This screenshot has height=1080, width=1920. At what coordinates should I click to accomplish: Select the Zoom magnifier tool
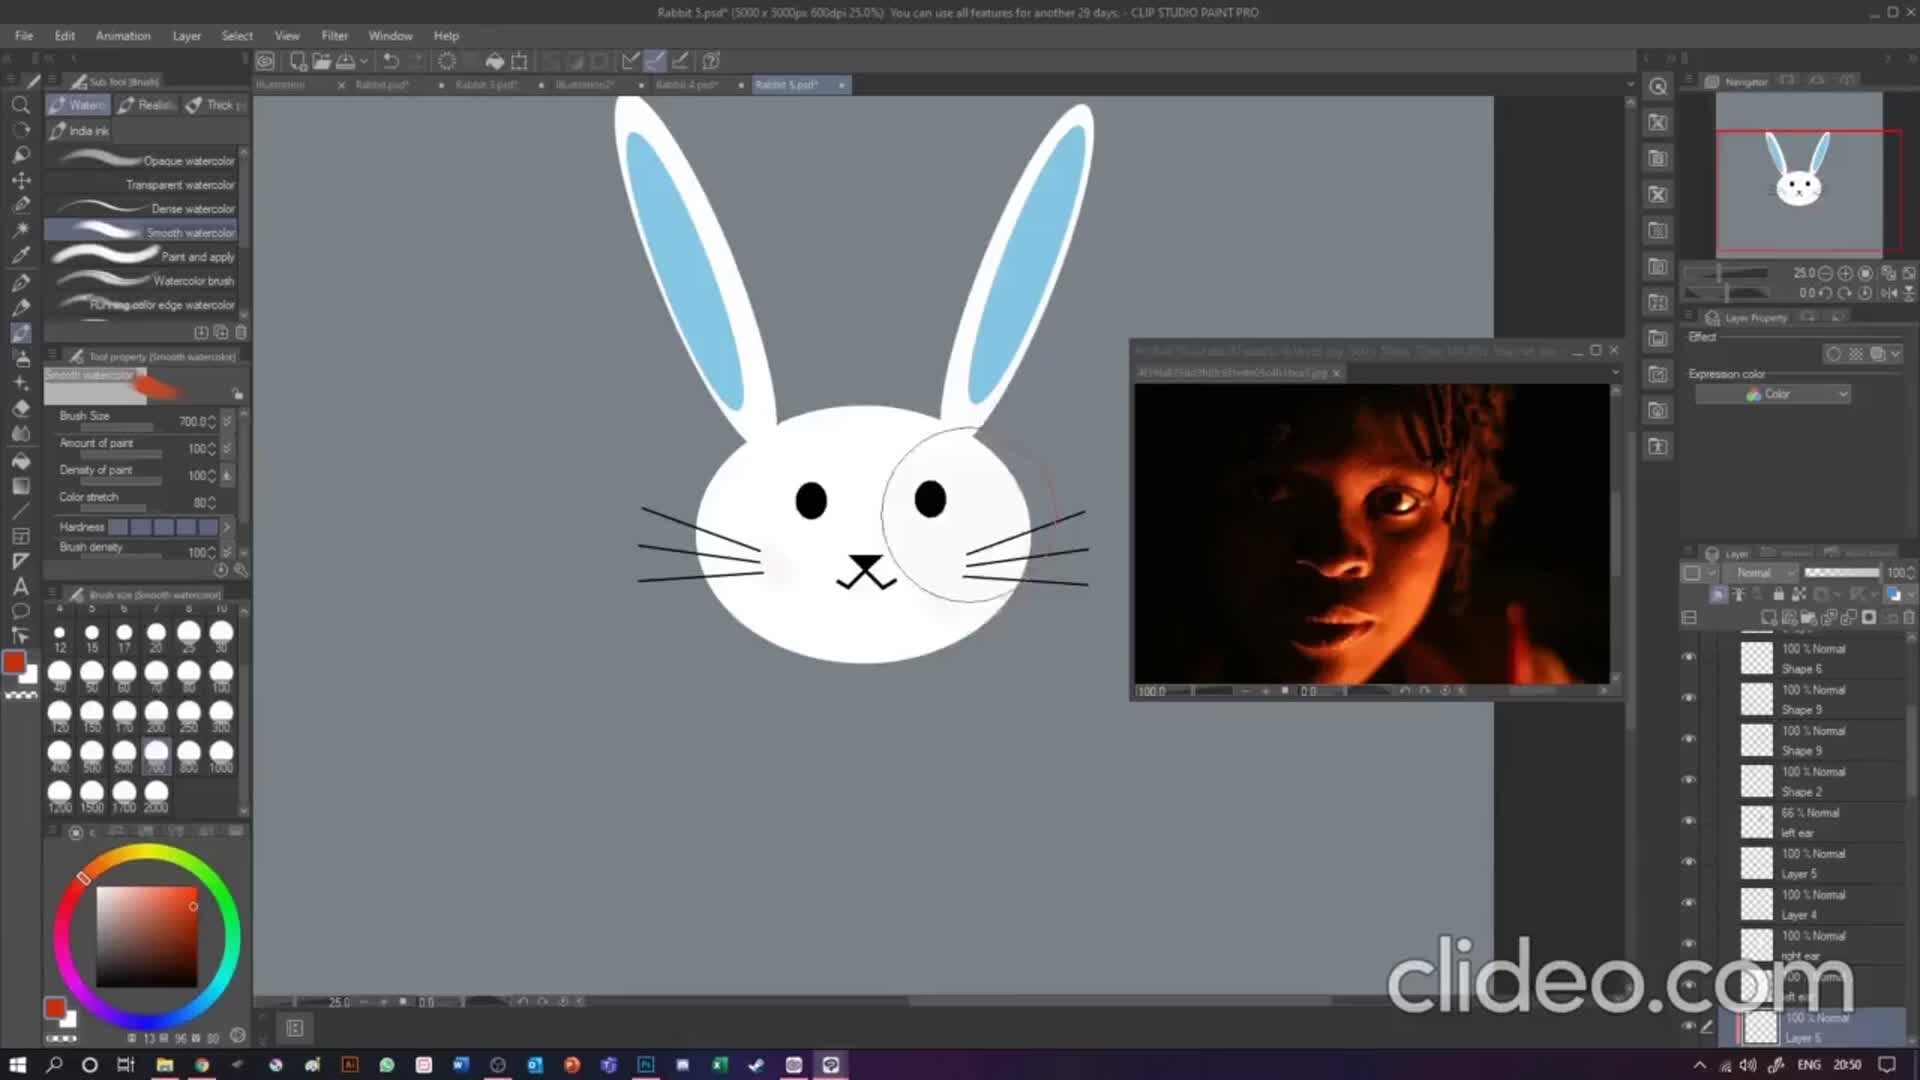[21, 105]
